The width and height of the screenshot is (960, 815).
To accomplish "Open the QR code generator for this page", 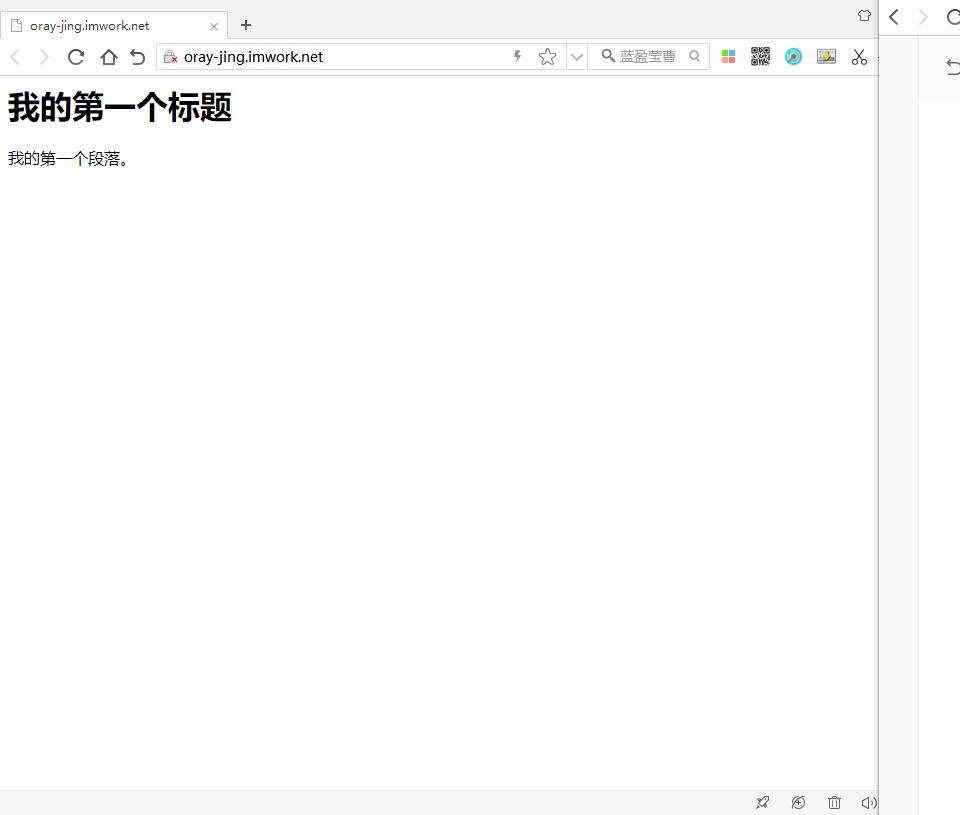I will 760,56.
